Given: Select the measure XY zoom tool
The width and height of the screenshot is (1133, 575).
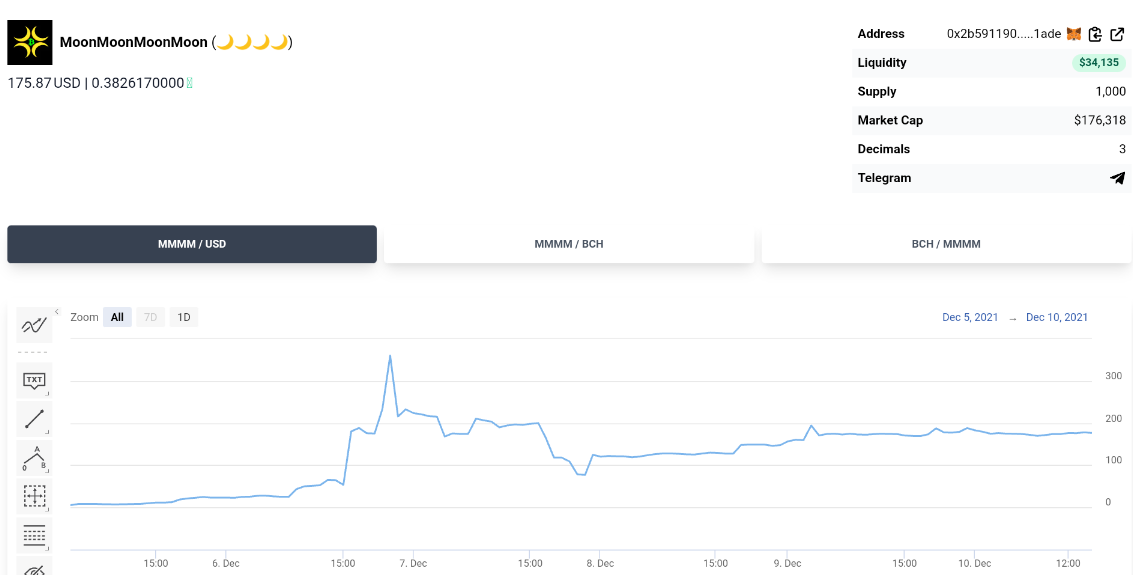Looking at the screenshot, I should [x=34, y=496].
